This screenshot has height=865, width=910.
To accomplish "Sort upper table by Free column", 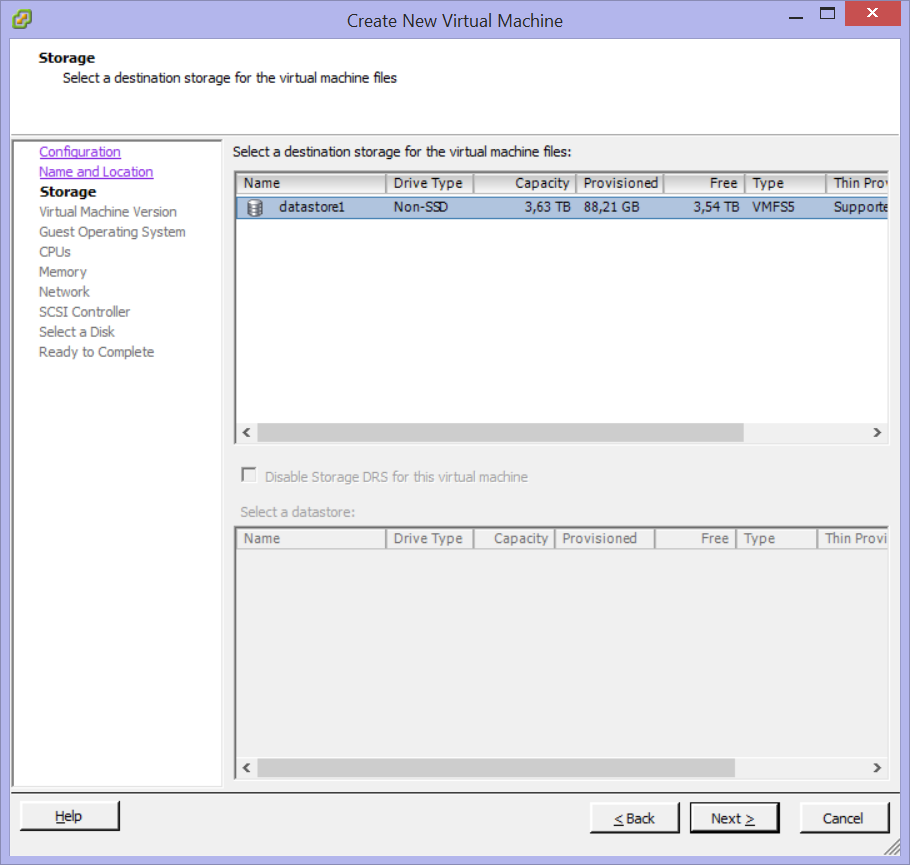I will tap(705, 183).
